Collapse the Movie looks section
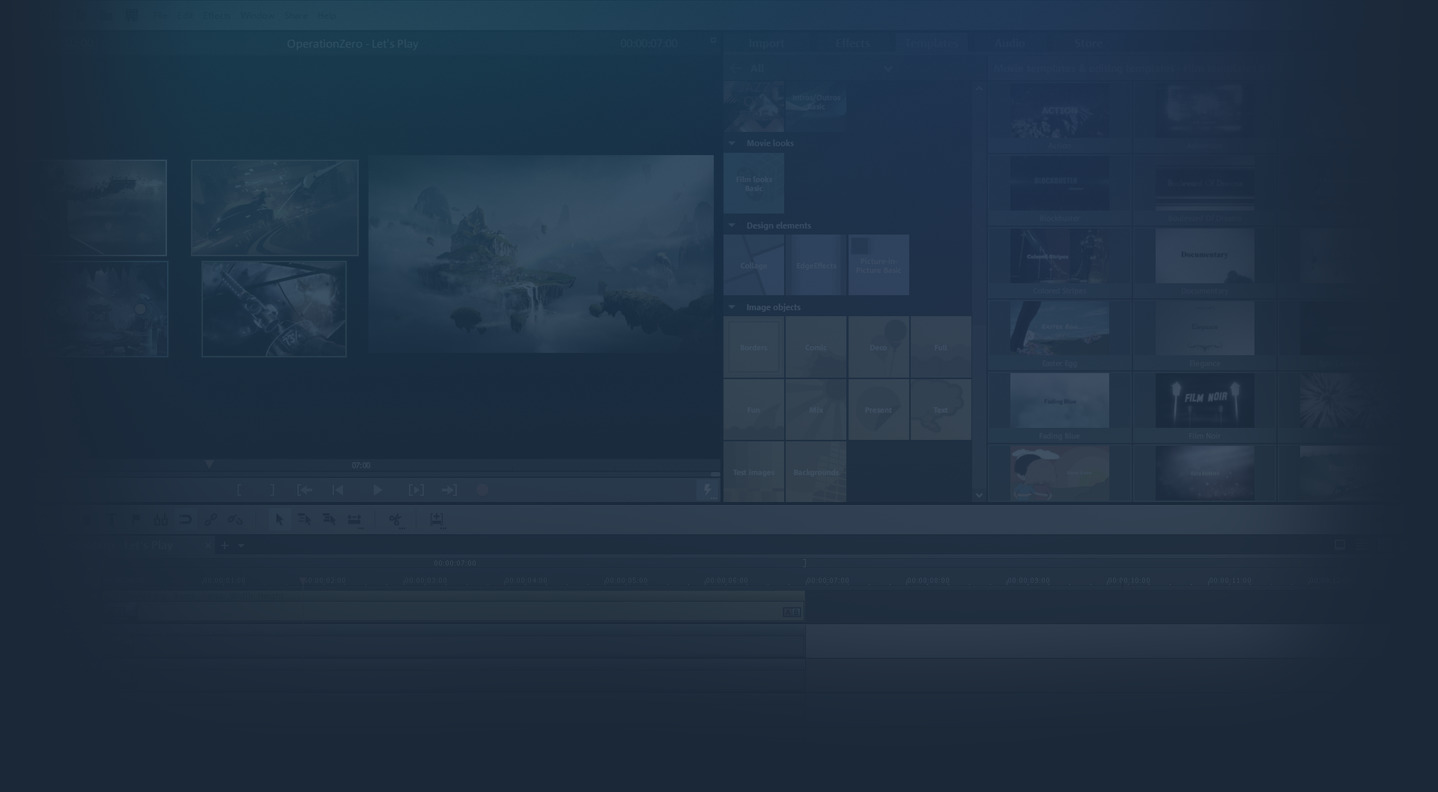Screen dimensions: 1438x792 coord(731,143)
